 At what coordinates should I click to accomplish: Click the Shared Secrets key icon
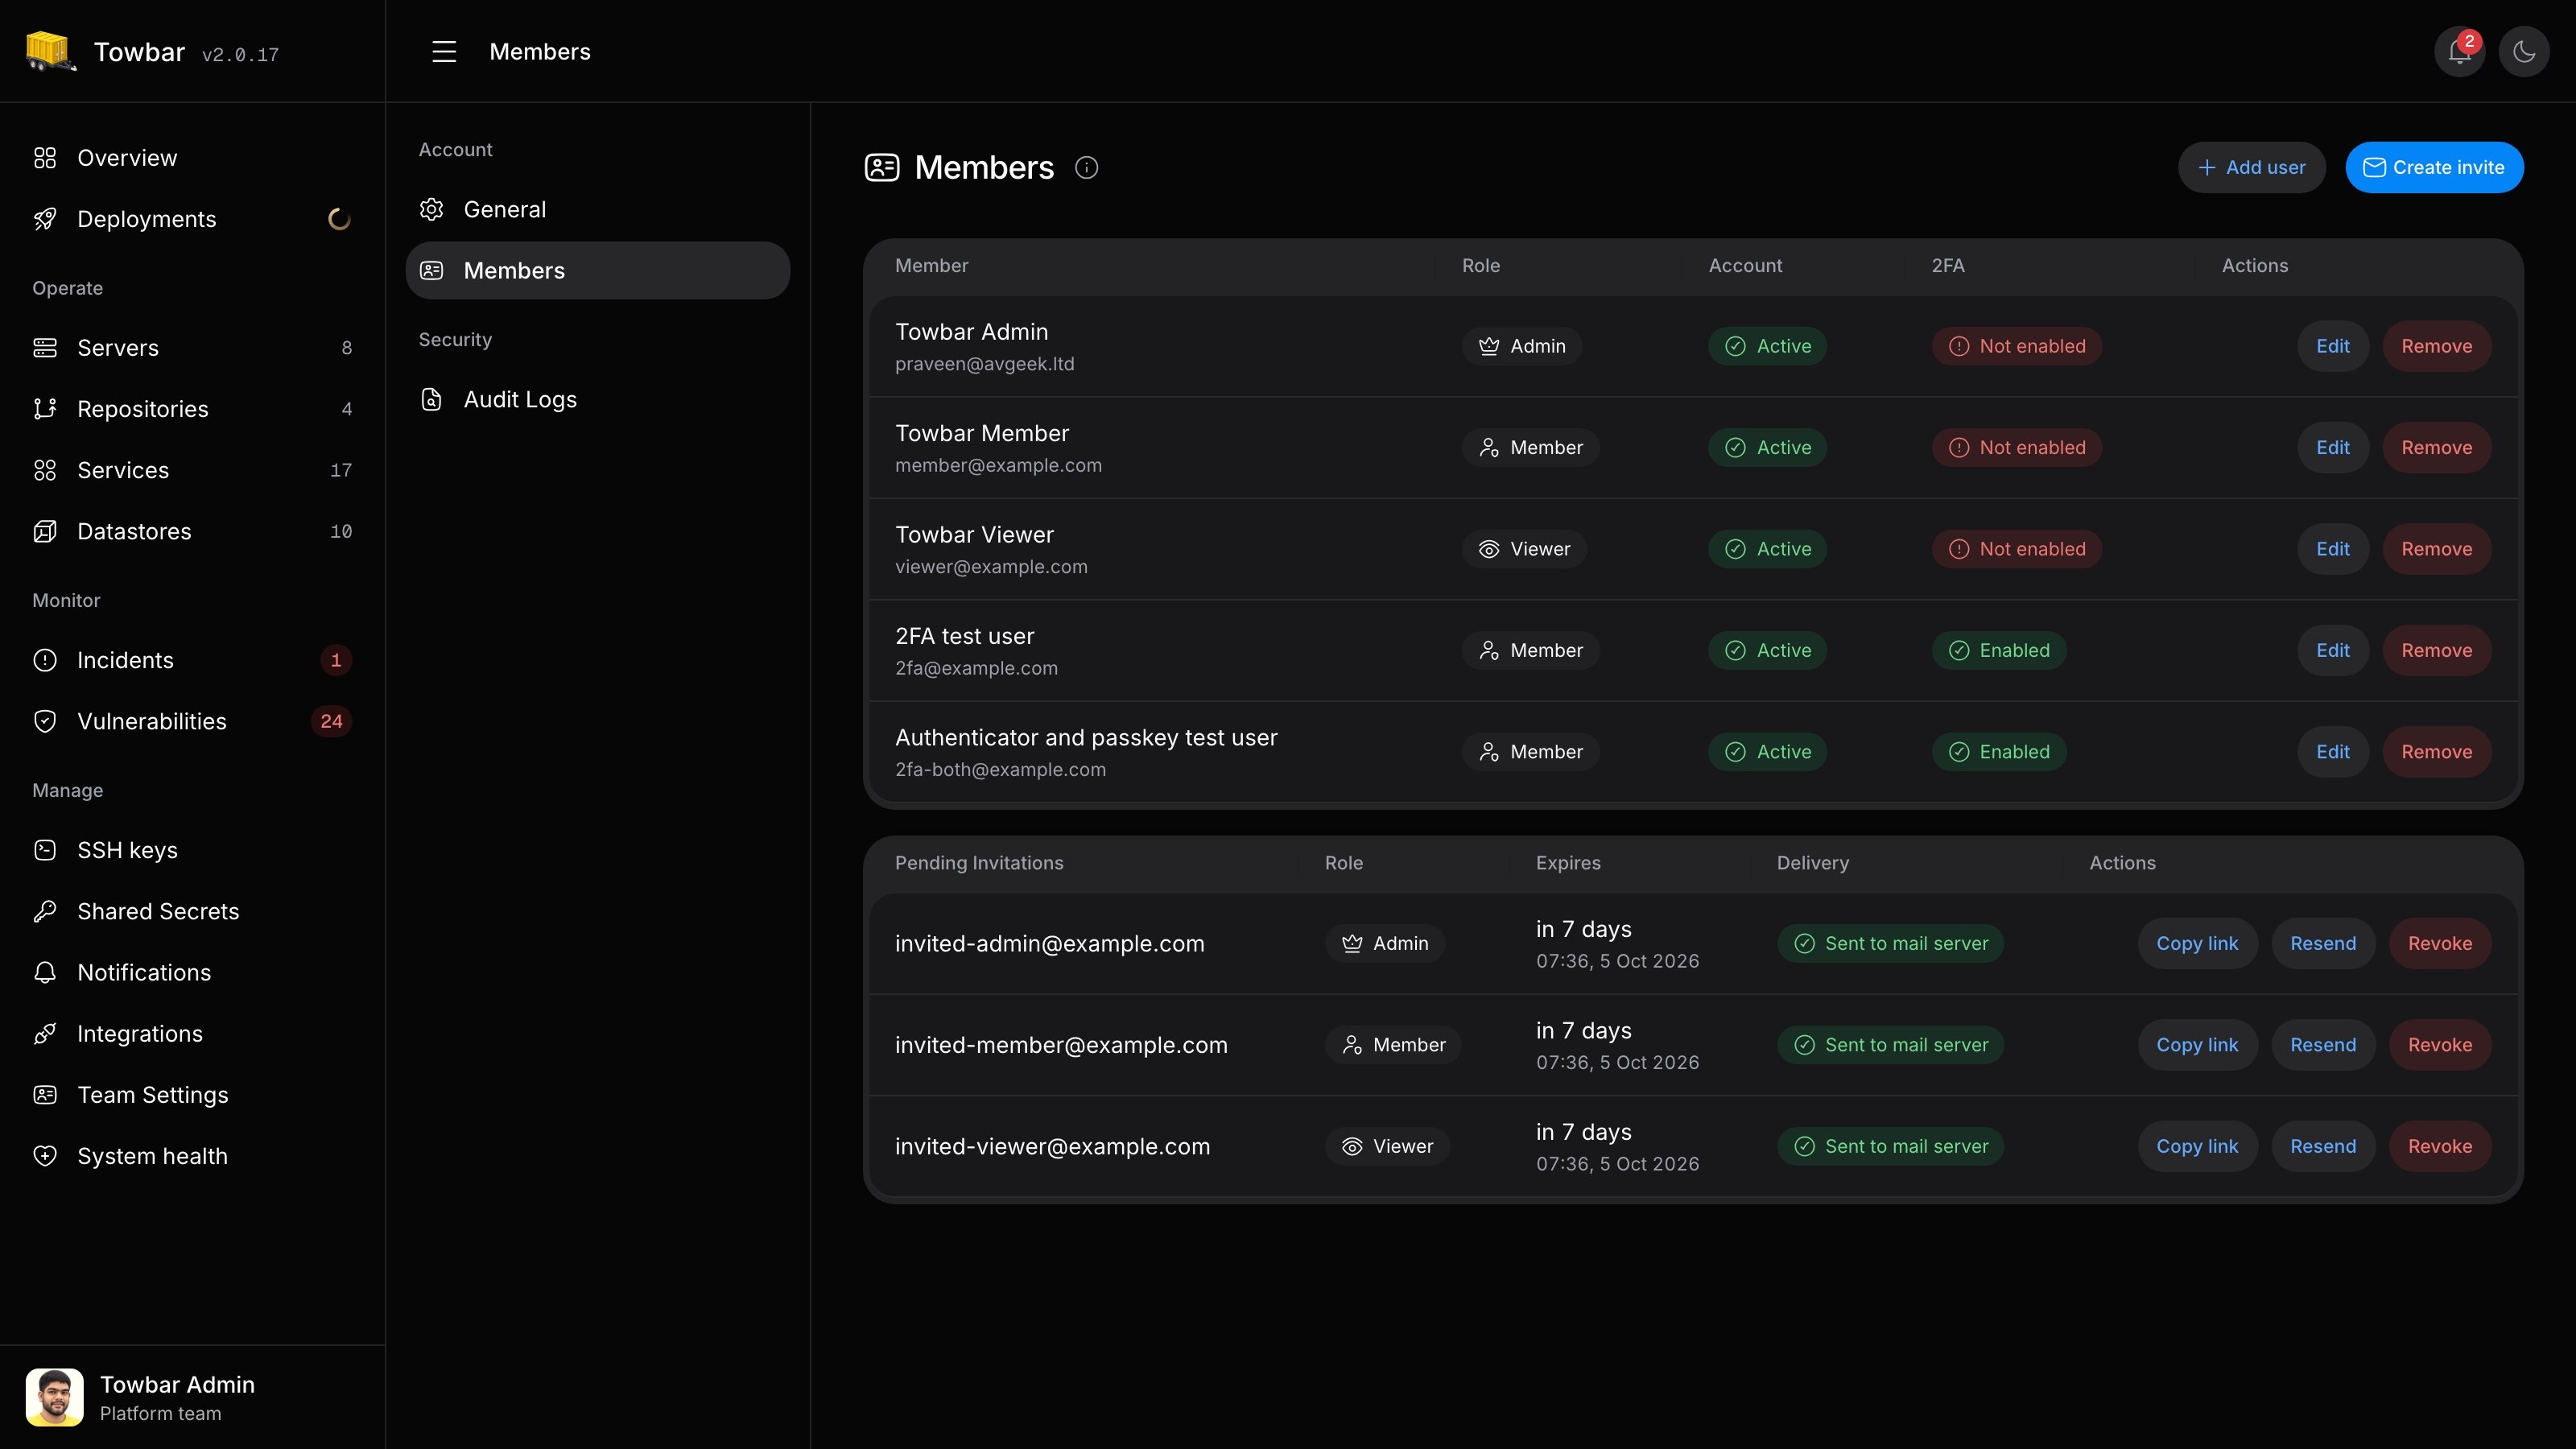pos(45,911)
